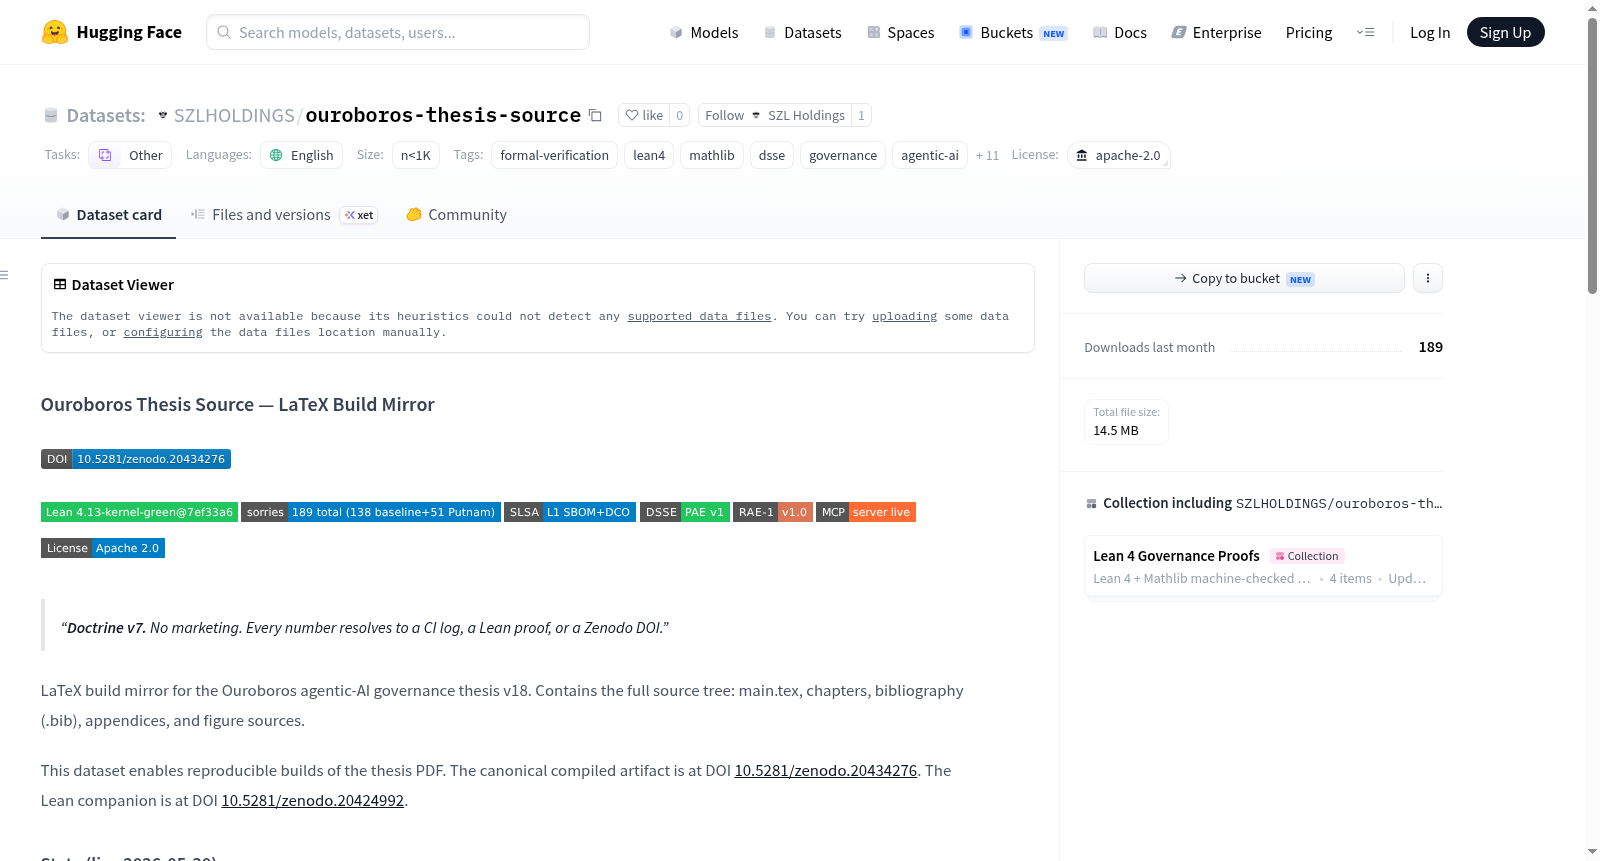Click the Buckets icon in the navbar
The width and height of the screenshot is (1600, 861).
(966, 33)
